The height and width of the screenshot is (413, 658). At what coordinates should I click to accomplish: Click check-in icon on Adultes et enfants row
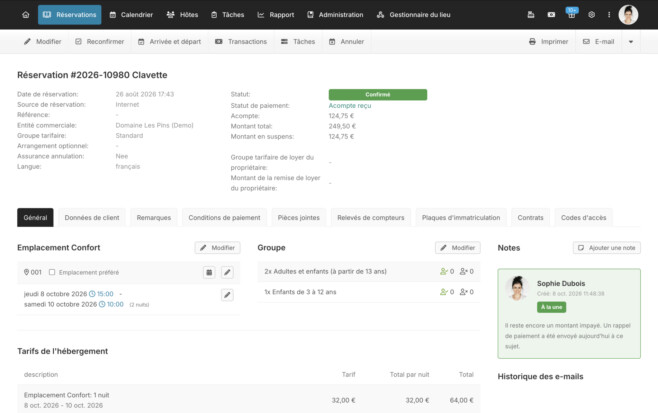click(444, 272)
